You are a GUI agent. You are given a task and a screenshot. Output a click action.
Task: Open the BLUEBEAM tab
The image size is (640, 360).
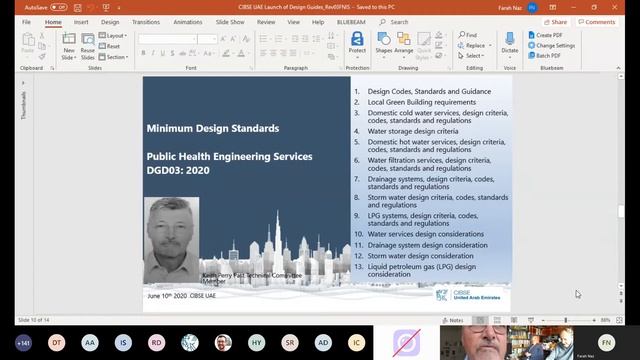[x=351, y=22]
